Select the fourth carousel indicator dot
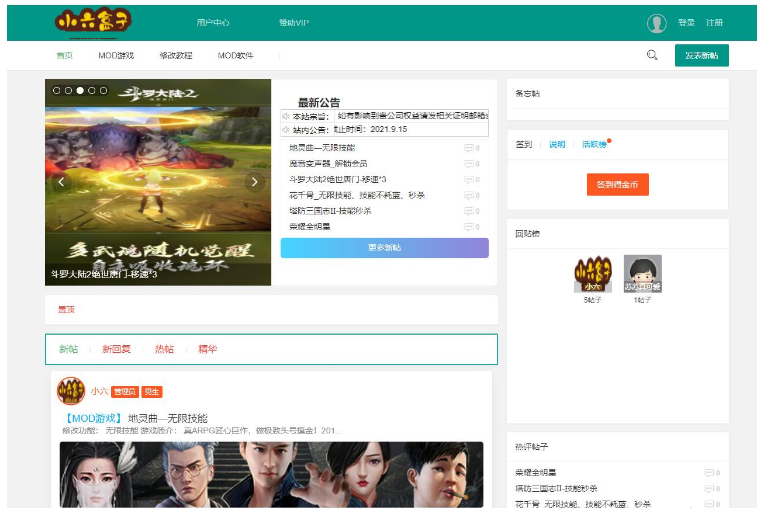Screen dimensions: 760x508 pos(91,90)
